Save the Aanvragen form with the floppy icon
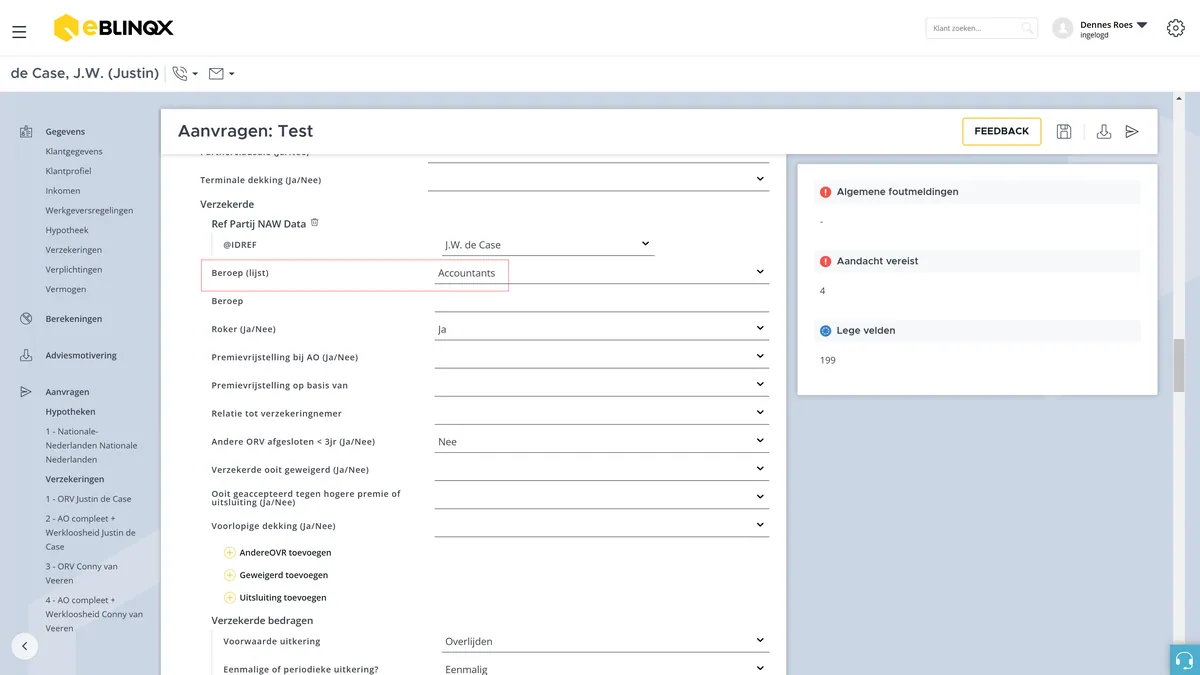The image size is (1200, 675). (x=1064, y=131)
